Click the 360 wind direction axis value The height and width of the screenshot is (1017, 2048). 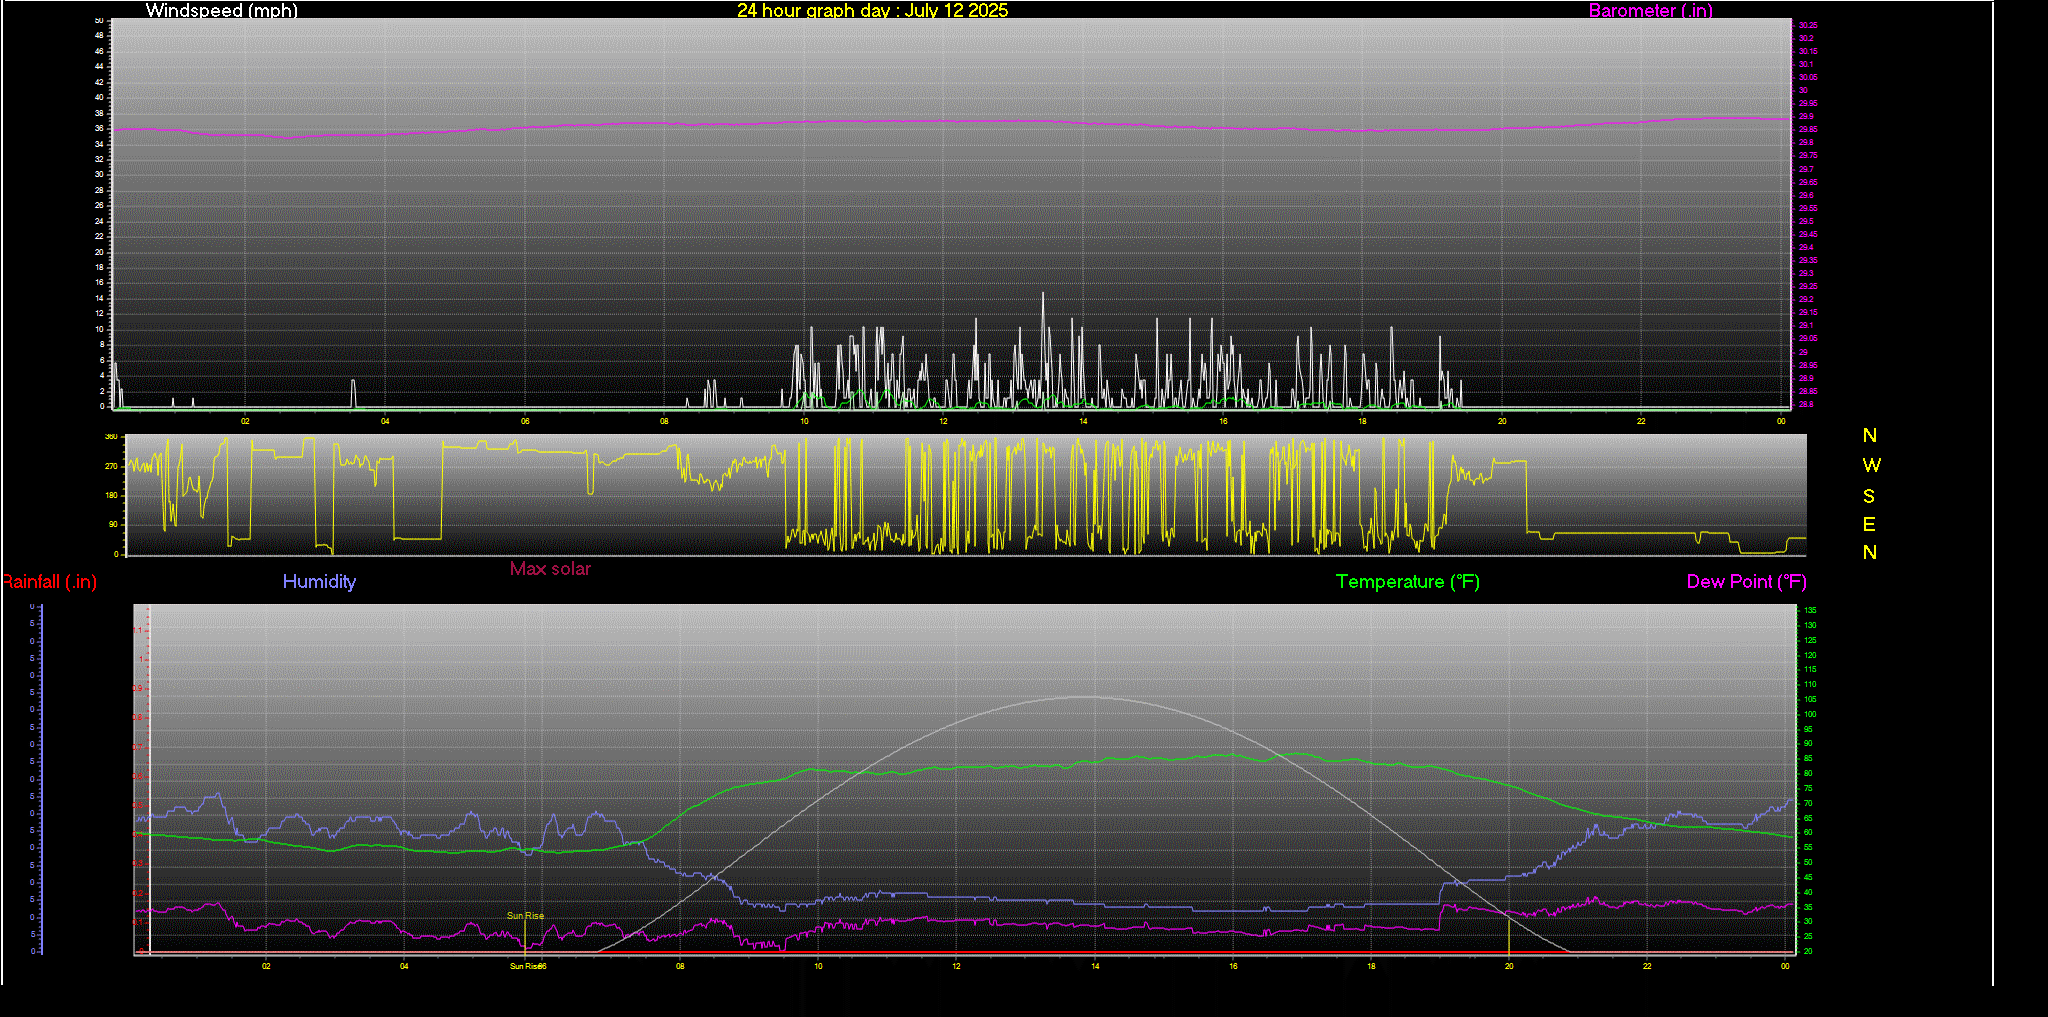pos(111,437)
